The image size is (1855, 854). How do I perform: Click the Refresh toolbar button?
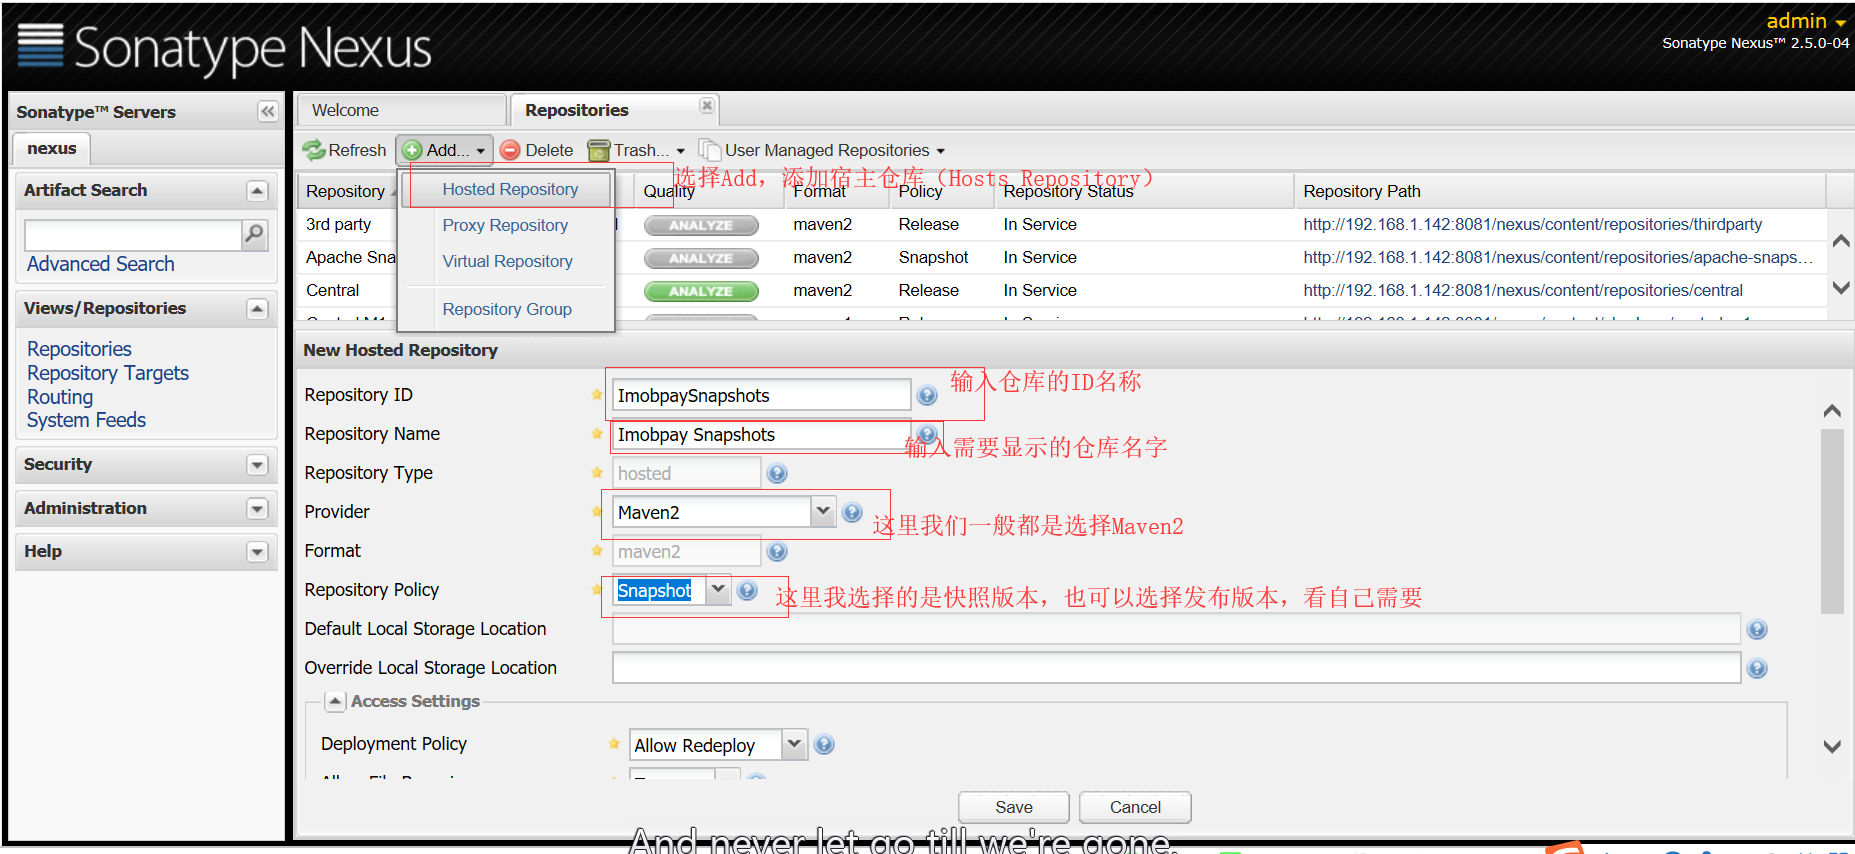pos(345,150)
